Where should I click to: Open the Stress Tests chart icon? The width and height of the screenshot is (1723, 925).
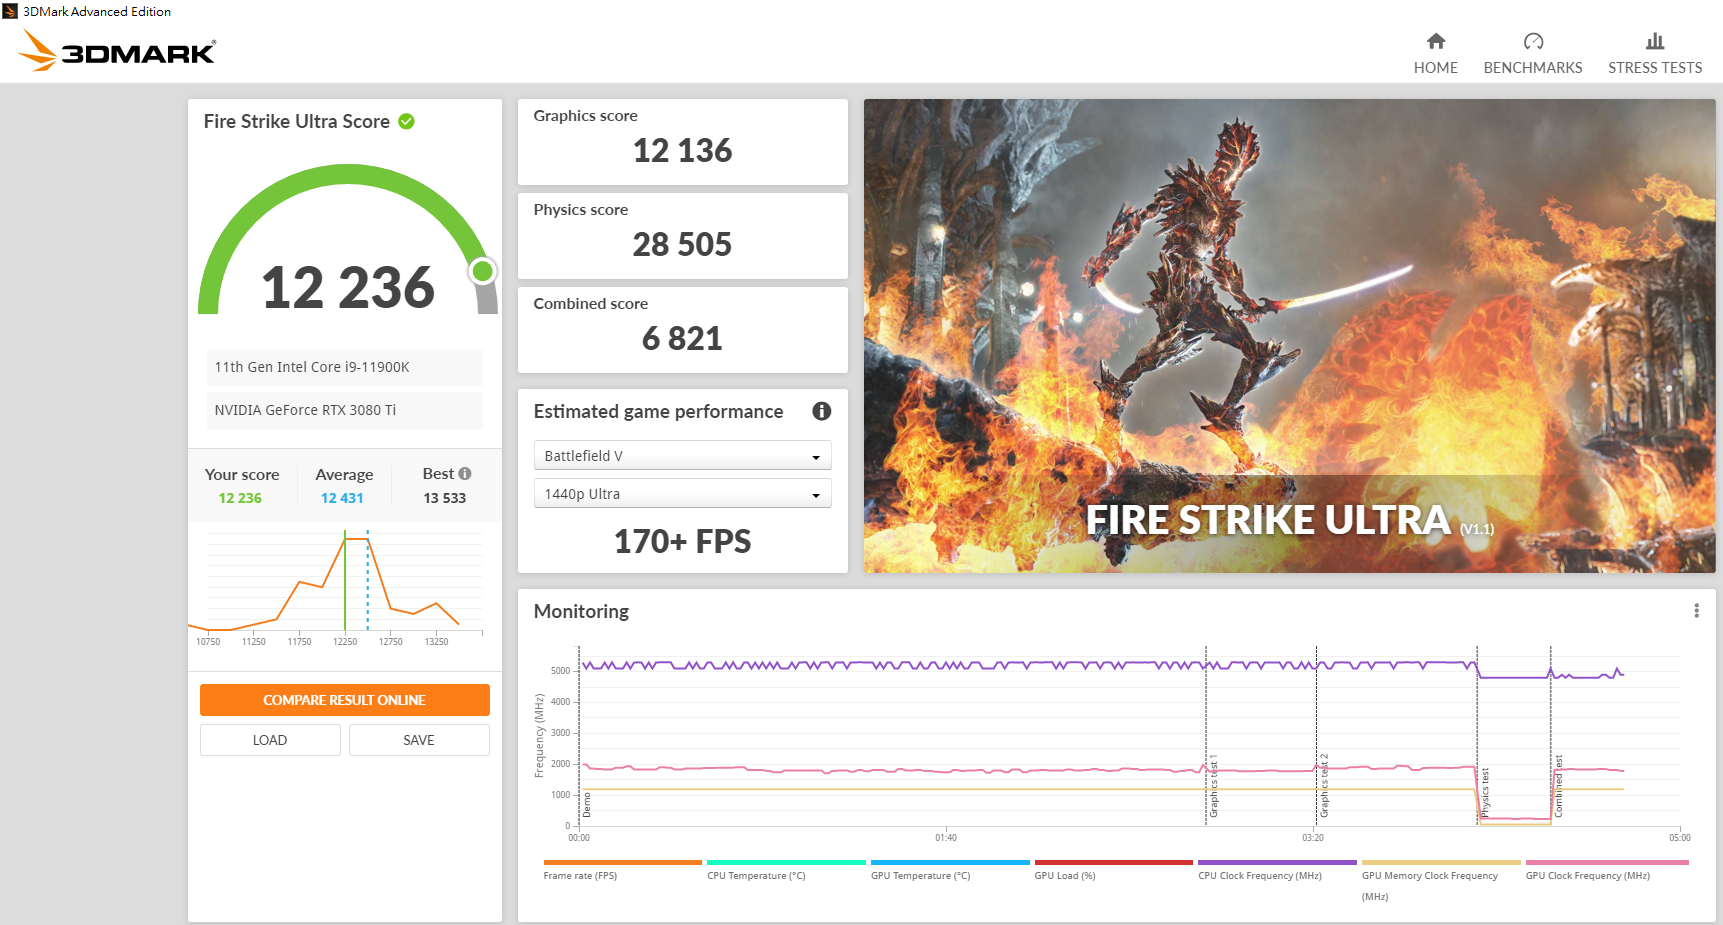point(1655,41)
